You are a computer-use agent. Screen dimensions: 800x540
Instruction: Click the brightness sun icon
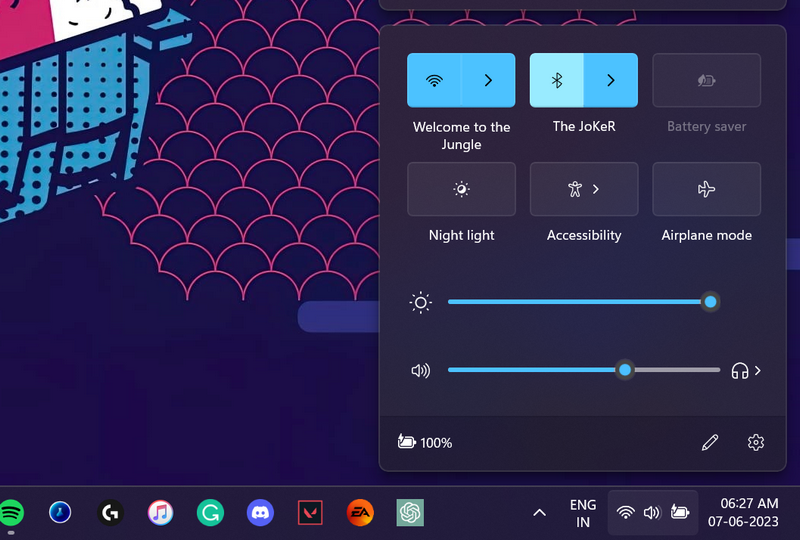[420, 303]
